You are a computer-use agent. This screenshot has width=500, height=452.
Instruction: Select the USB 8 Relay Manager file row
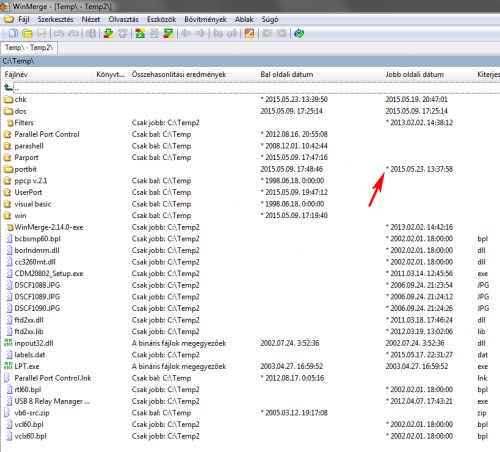coord(250,401)
